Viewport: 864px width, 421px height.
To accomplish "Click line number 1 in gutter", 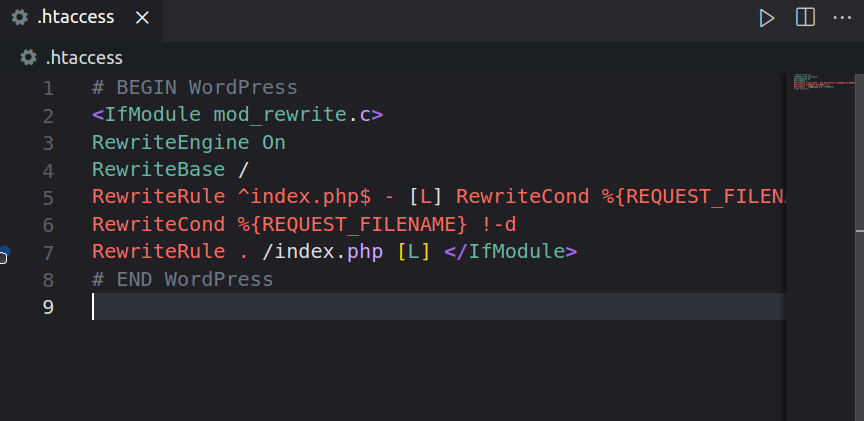I will point(48,88).
